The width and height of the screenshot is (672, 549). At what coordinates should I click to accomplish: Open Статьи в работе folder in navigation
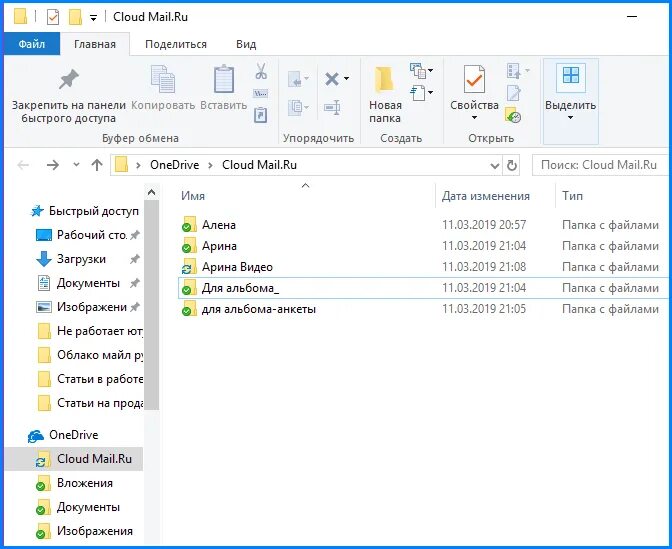pos(99,379)
